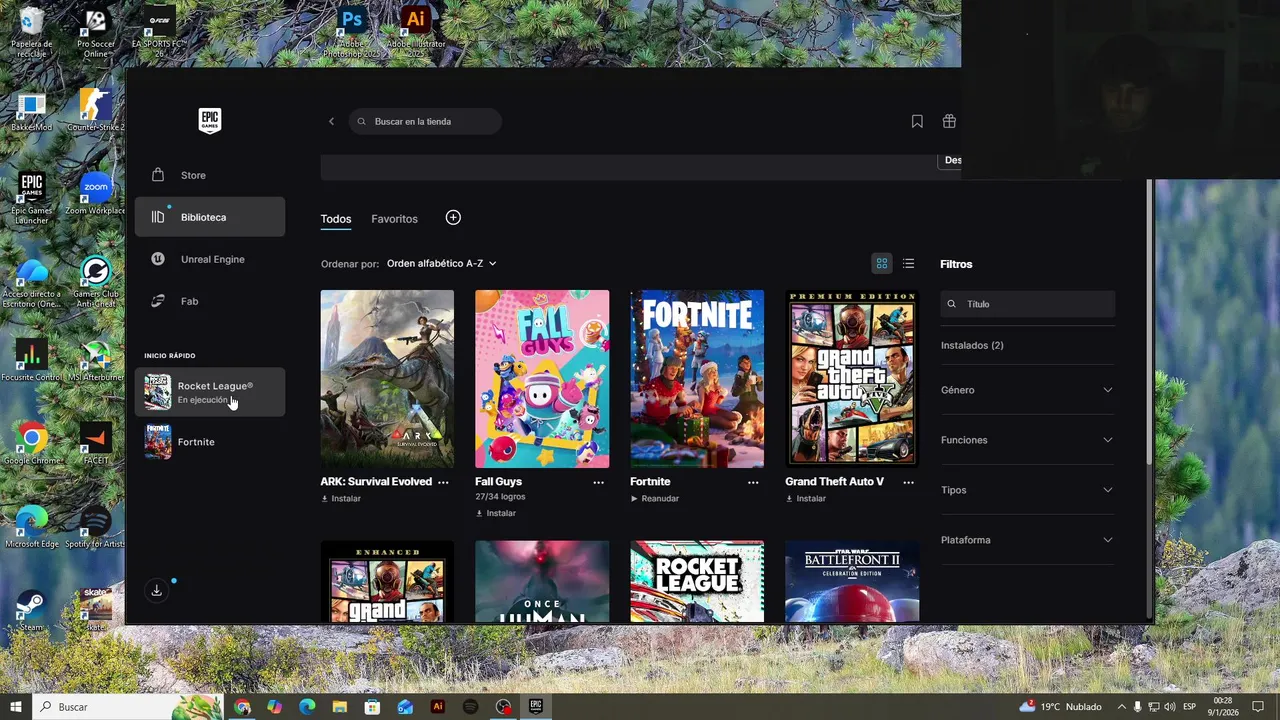Open the Focusrite Control desktop shortcut
This screenshot has width=1280, height=720.
(x=32, y=361)
